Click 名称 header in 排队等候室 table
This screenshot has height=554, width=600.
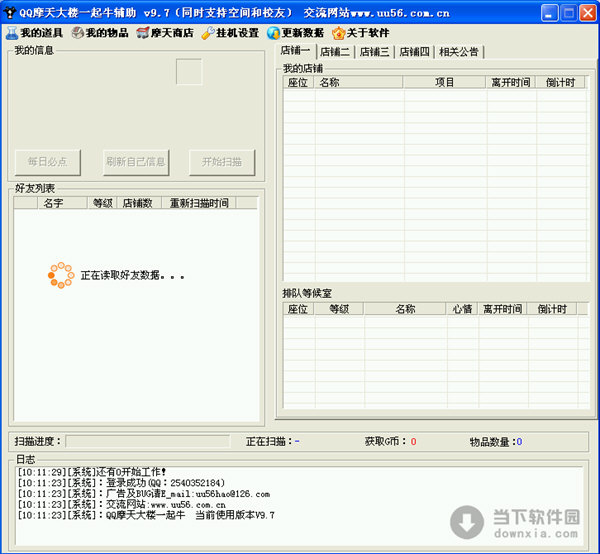[x=405, y=309]
